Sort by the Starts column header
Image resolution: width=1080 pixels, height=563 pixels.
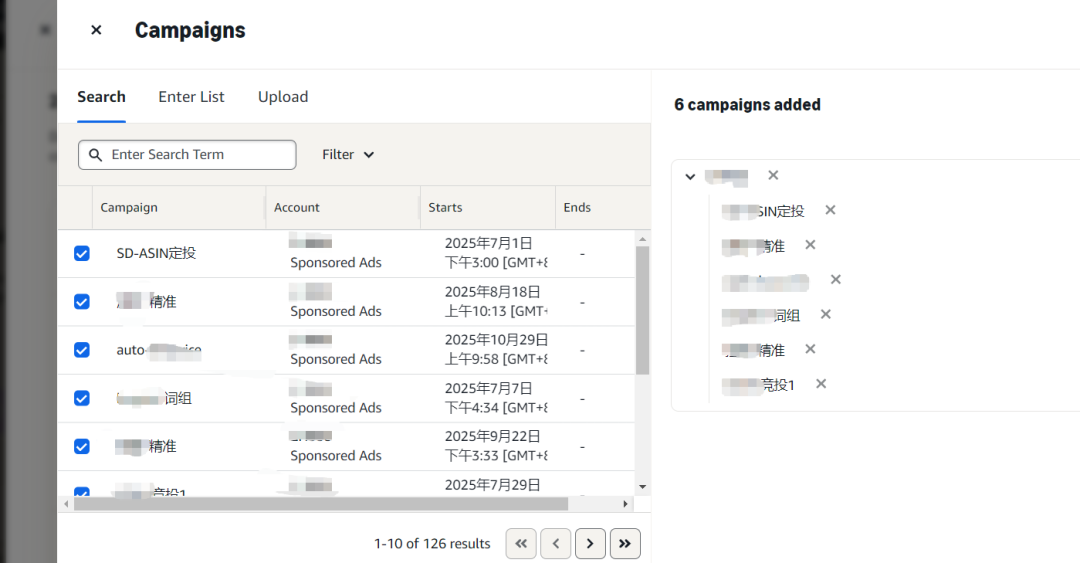[x=445, y=208]
